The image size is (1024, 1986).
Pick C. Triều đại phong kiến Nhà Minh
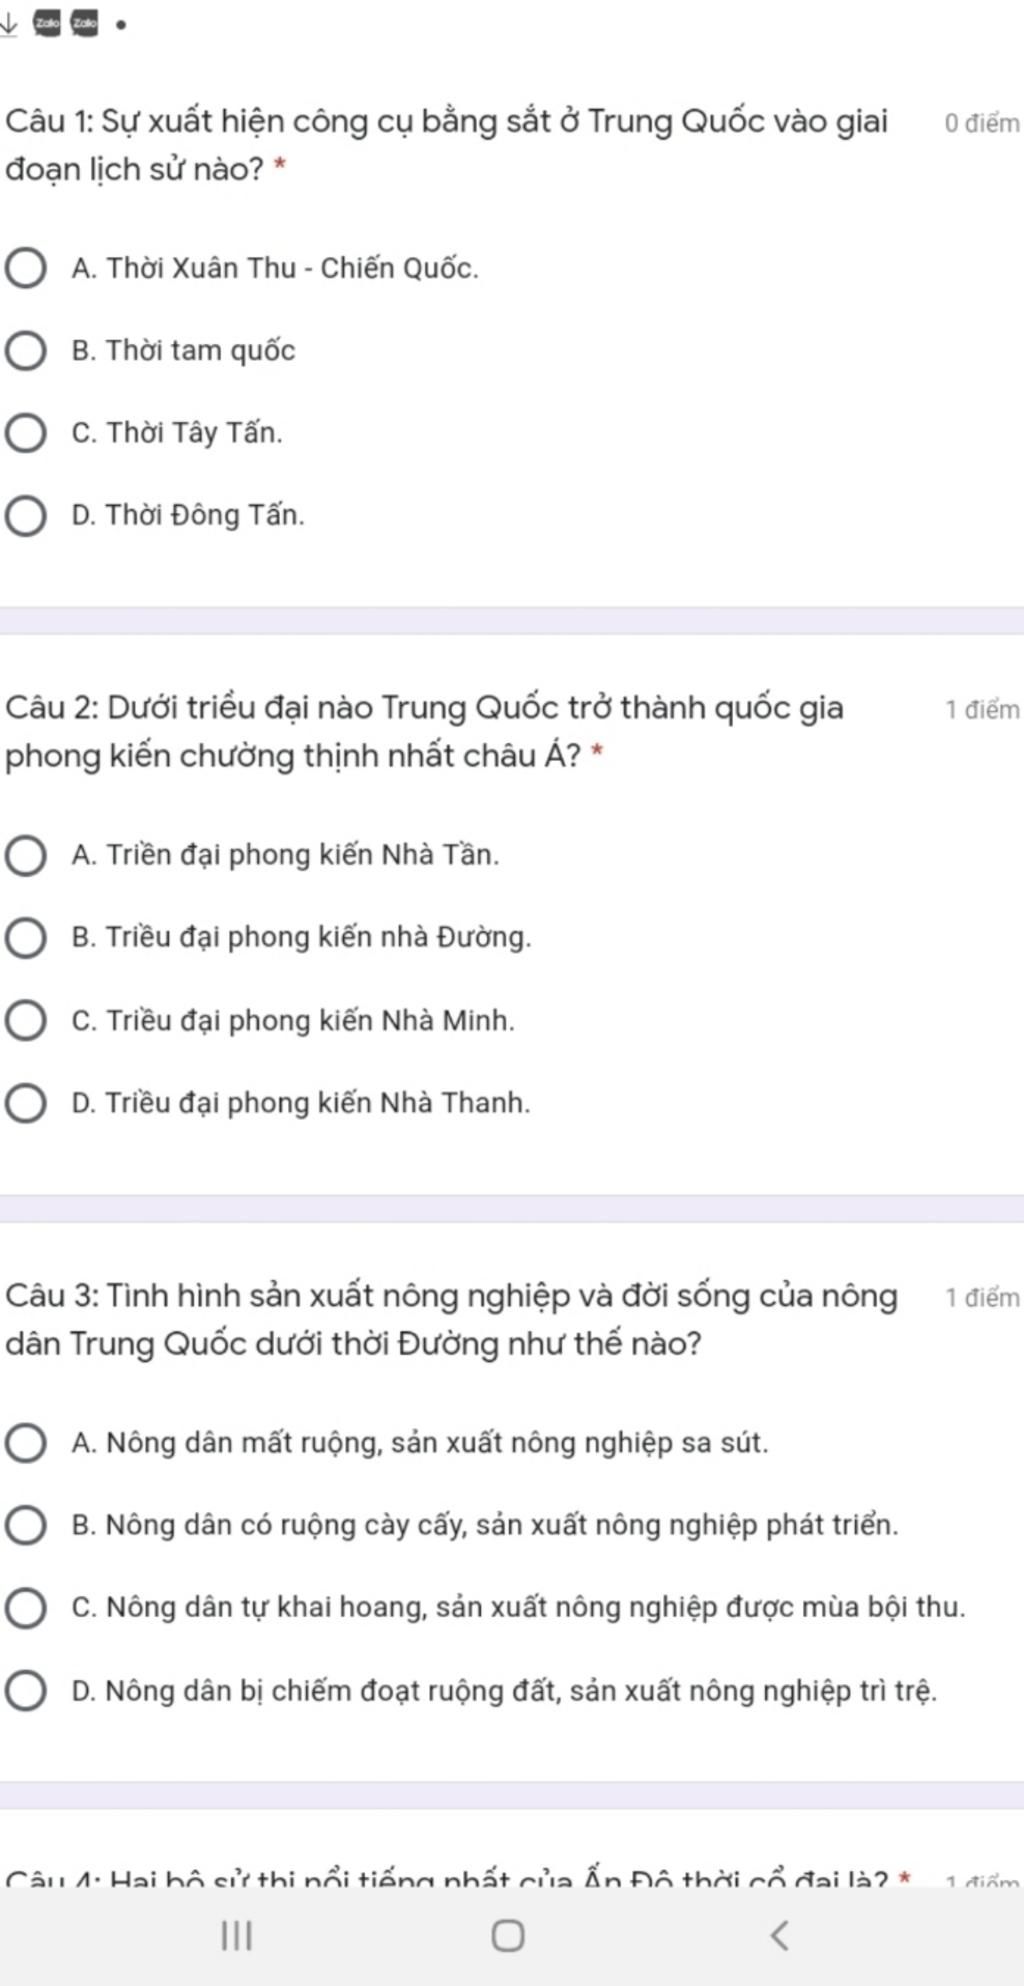pyautogui.click(x=260, y=1021)
